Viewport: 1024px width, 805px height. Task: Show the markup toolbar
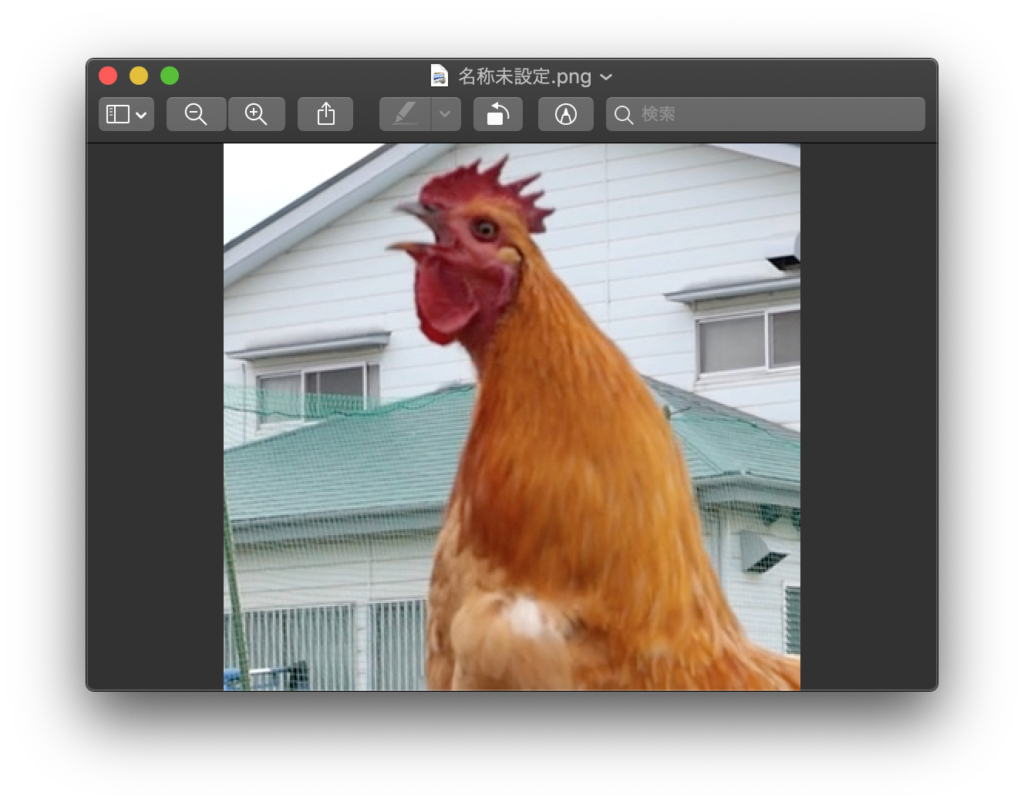566,114
